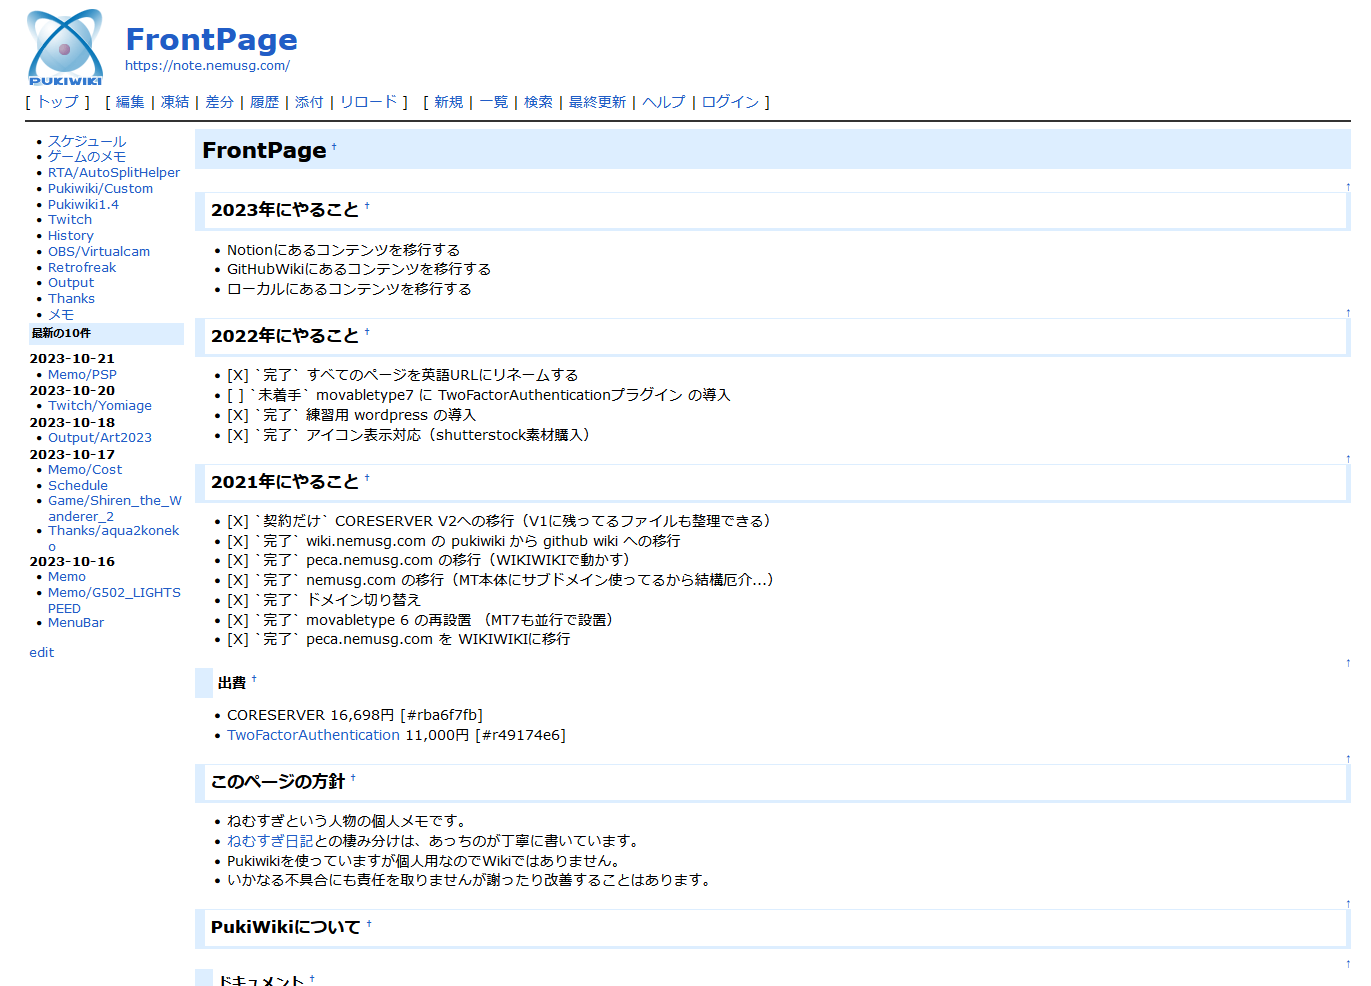Click anchor dagger beside main FrontPage heading

(x=334, y=147)
